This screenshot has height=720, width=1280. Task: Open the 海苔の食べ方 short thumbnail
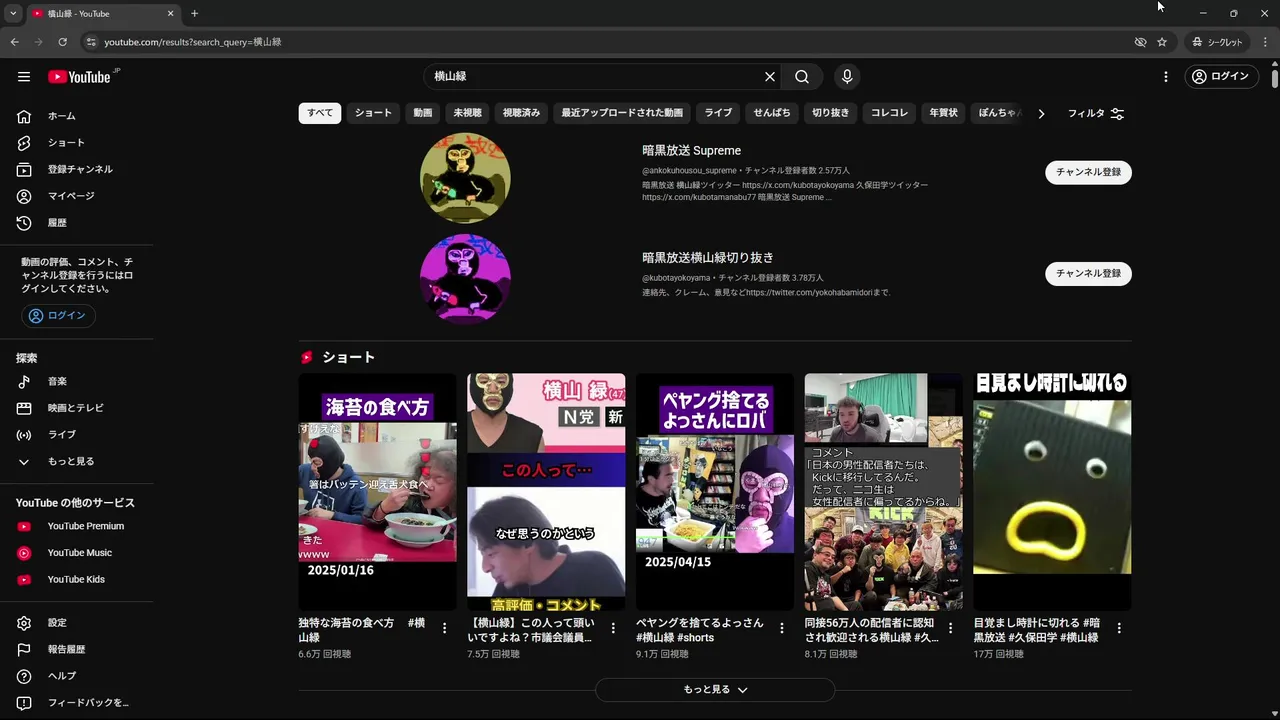[377, 492]
